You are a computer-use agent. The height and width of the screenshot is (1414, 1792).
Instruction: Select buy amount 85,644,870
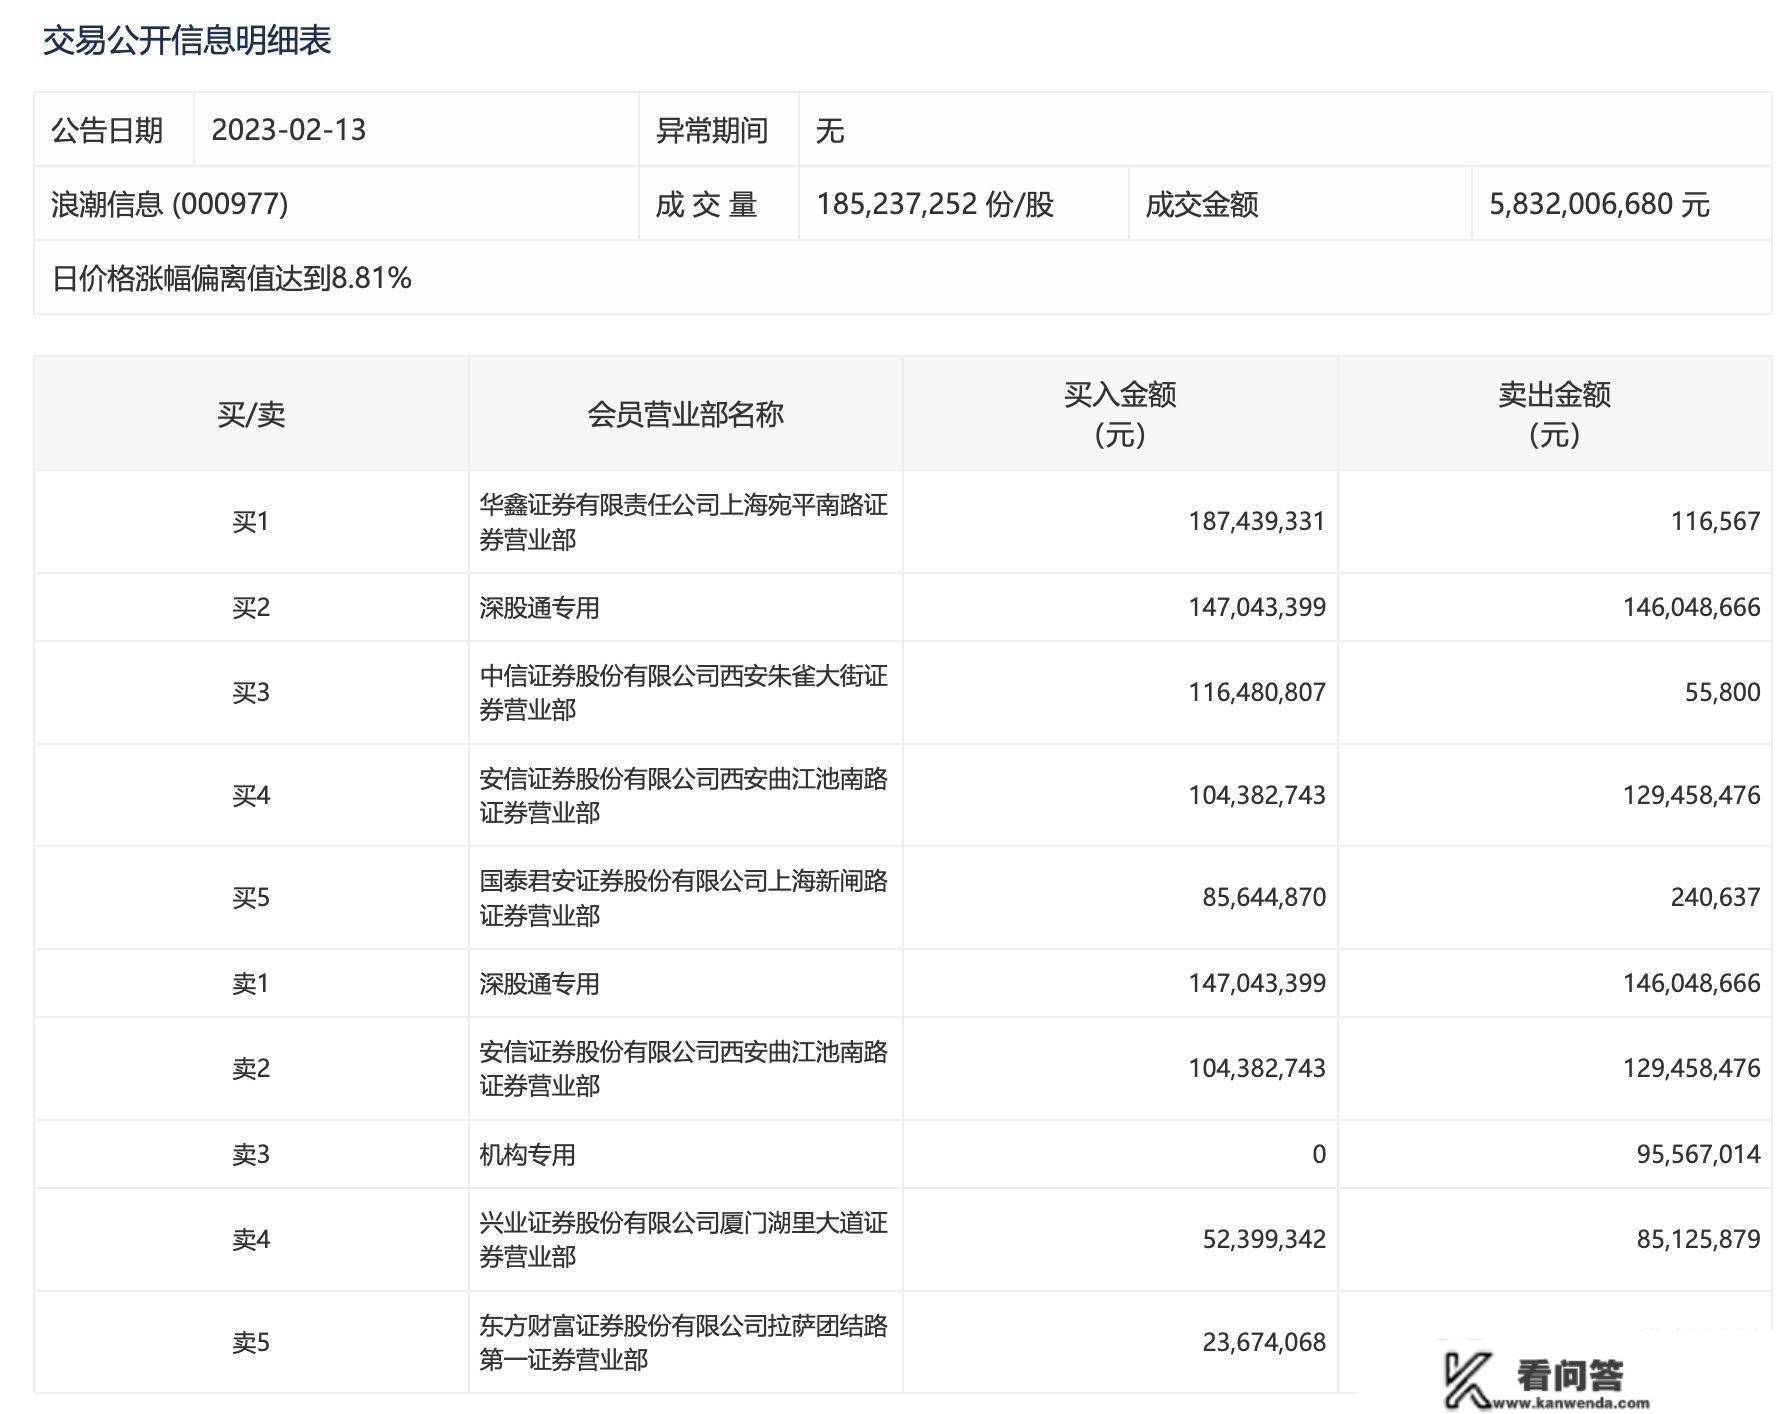coord(1264,897)
